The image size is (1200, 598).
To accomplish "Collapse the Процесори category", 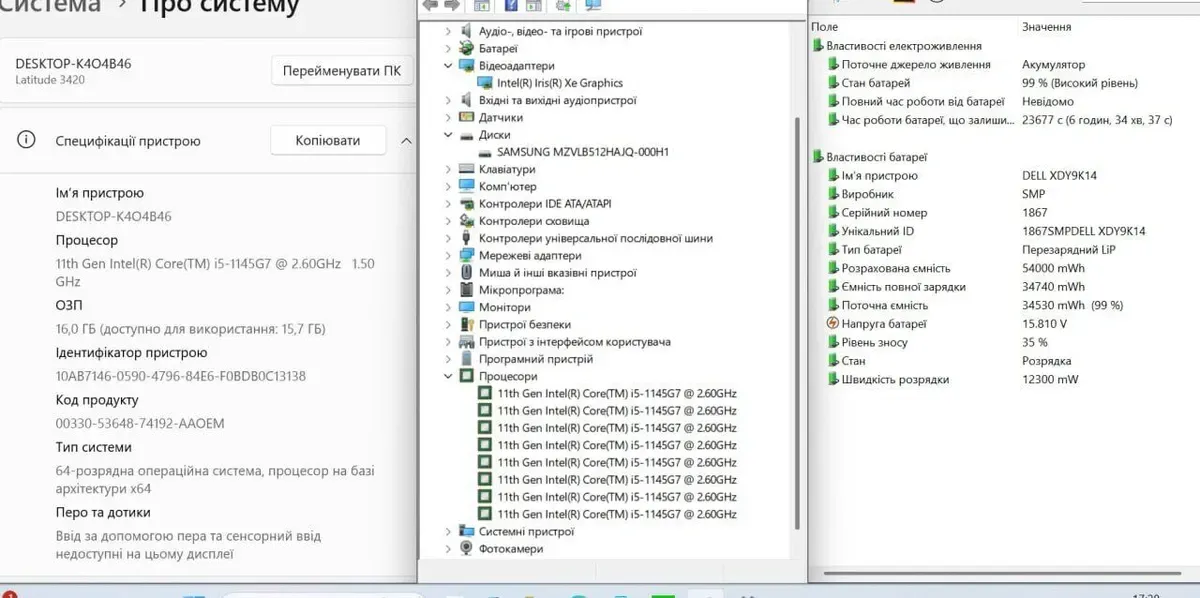I will click(x=448, y=376).
